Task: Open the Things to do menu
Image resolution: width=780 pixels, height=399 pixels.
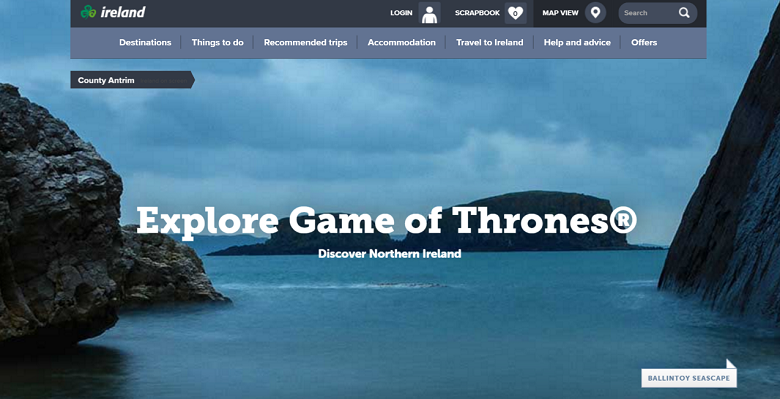Action: 218,42
